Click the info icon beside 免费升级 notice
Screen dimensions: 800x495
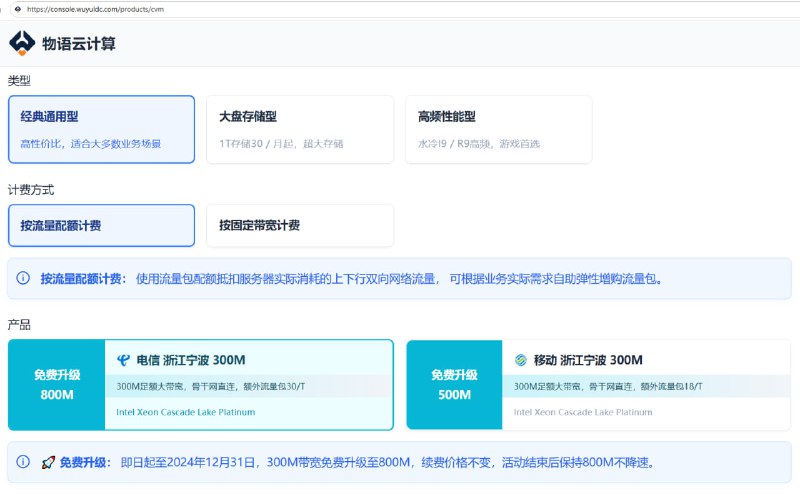(x=23, y=462)
